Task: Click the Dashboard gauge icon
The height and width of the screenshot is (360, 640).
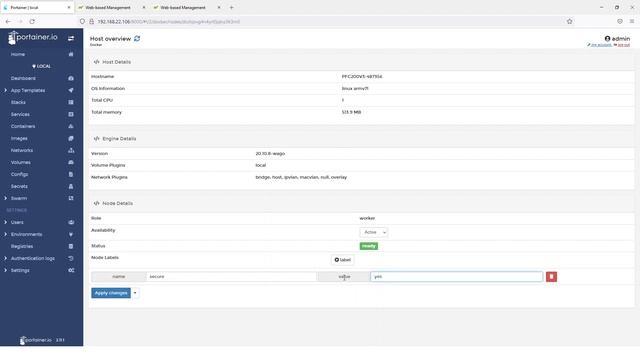Action: pyautogui.click(x=71, y=78)
